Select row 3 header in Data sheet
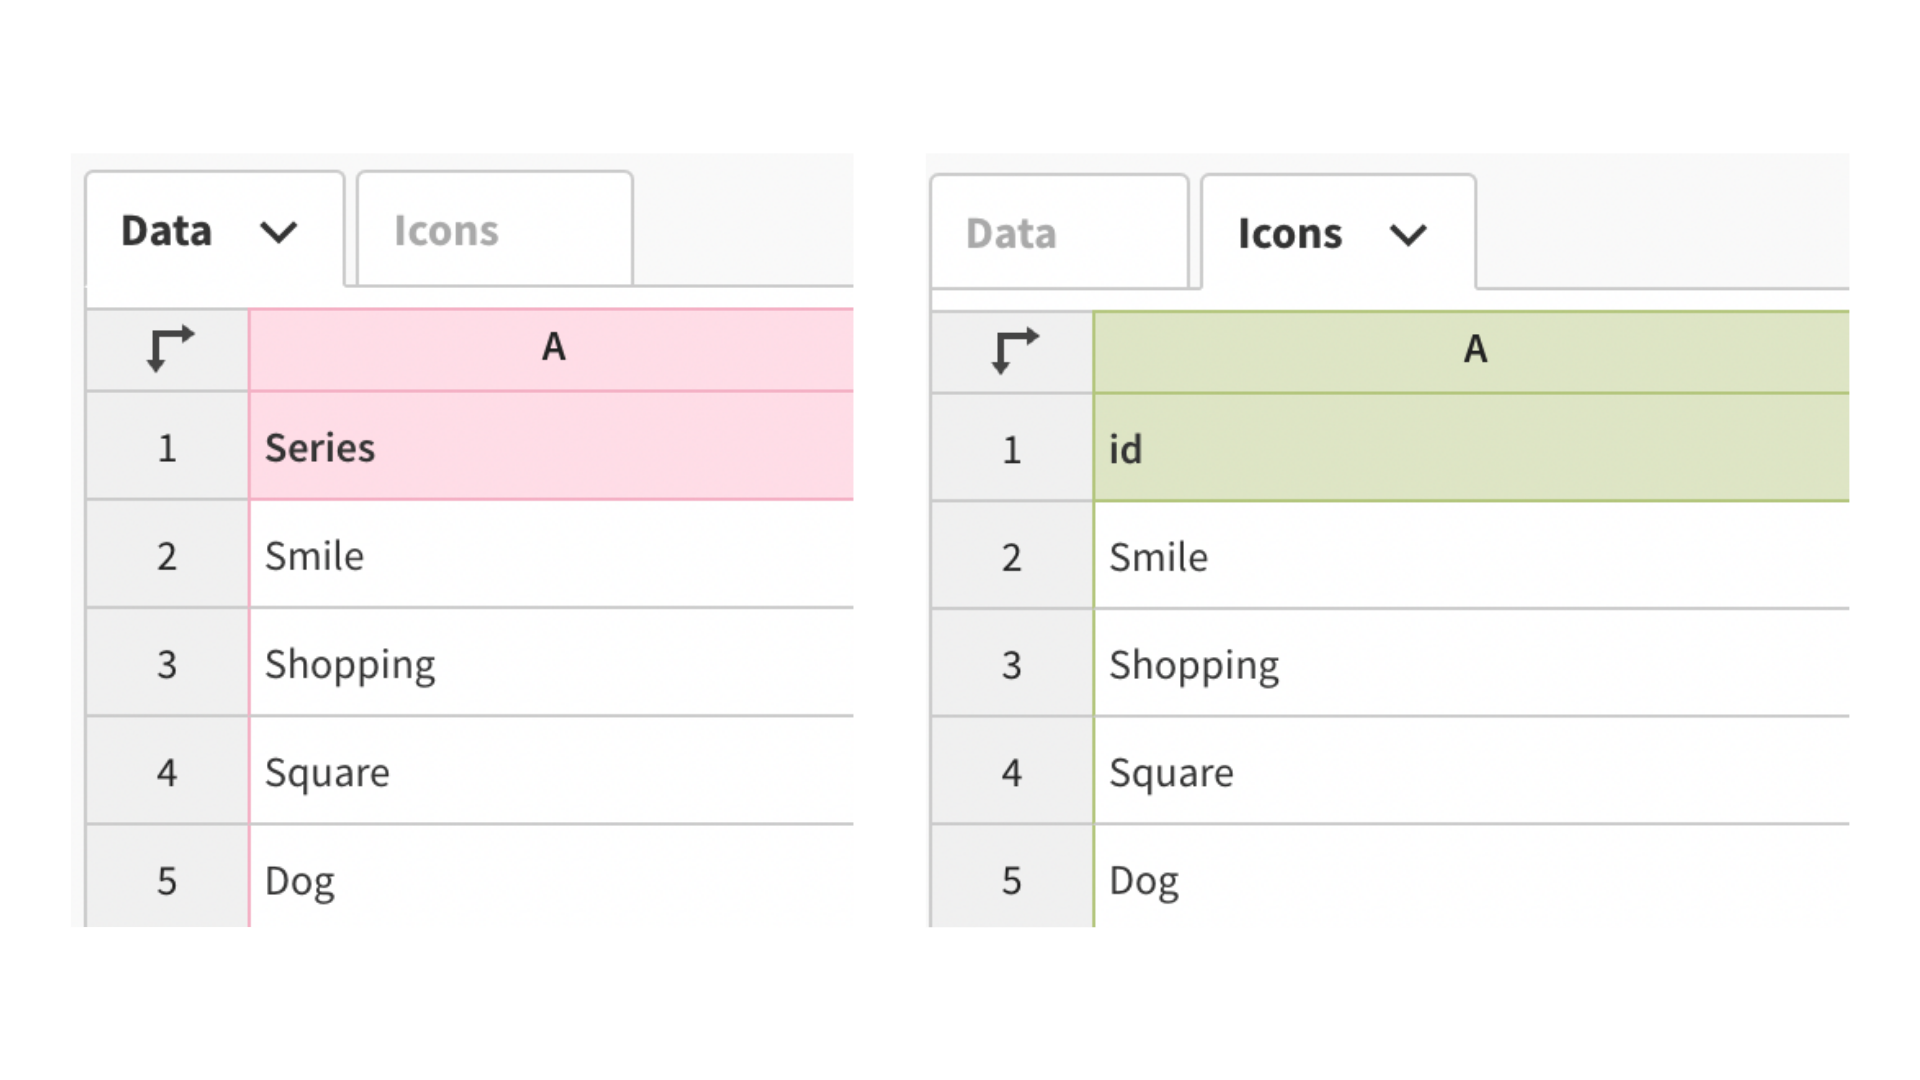The width and height of the screenshot is (1920, 1080). pos(167,662)
